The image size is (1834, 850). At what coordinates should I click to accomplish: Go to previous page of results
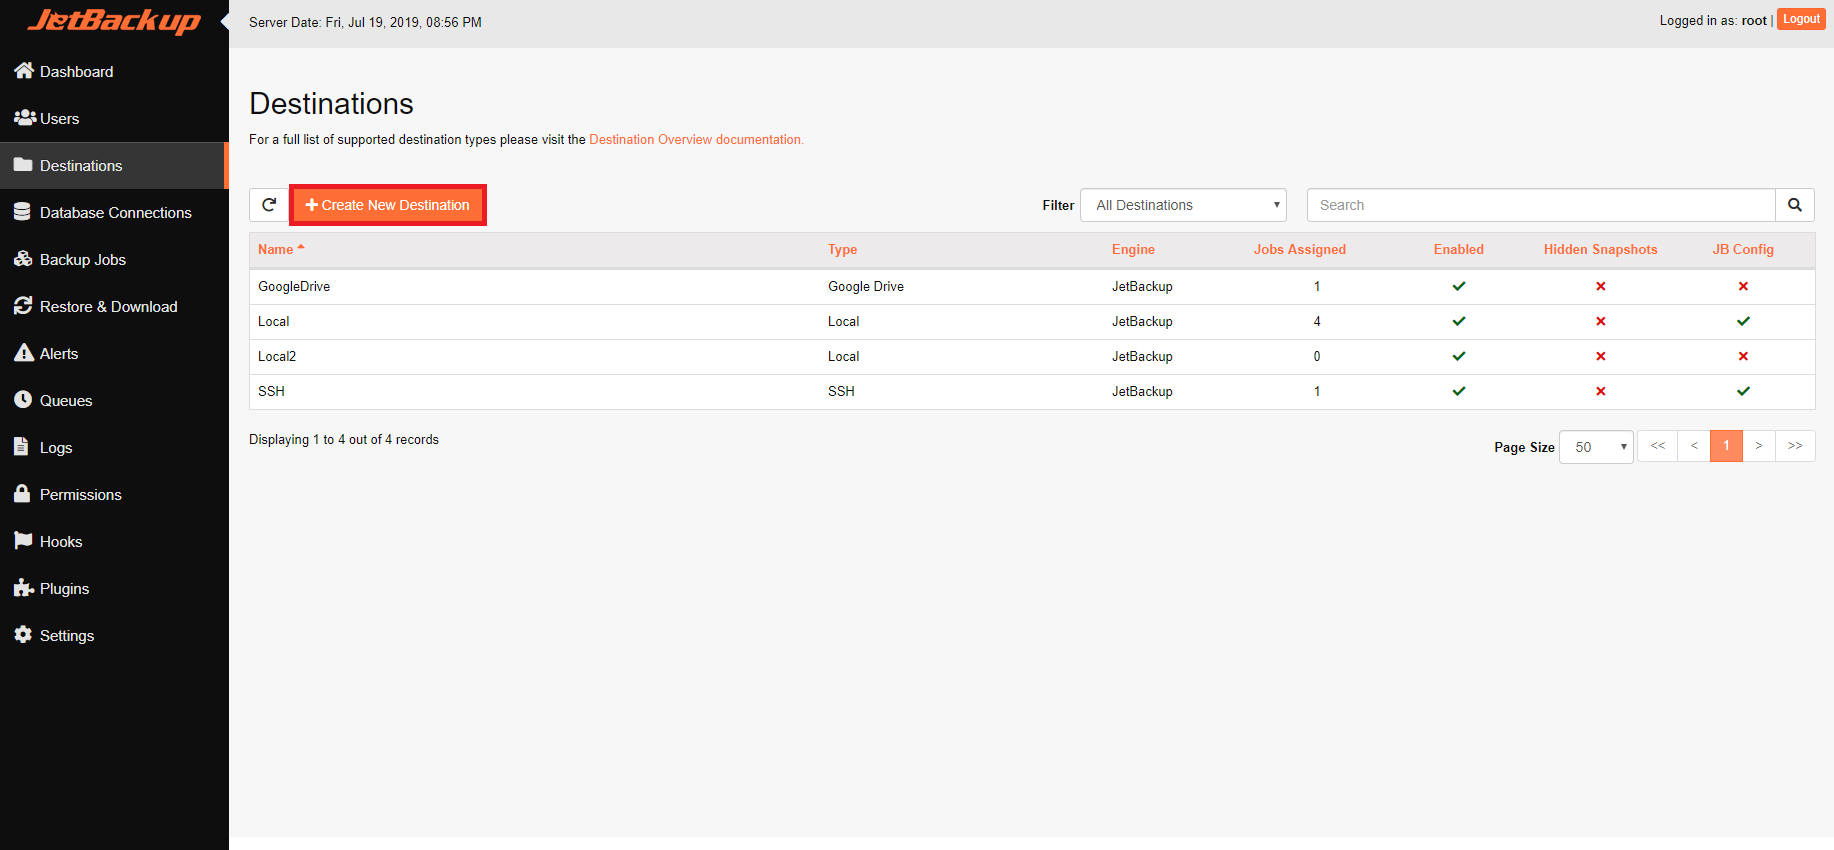[x=1694, y=446]
